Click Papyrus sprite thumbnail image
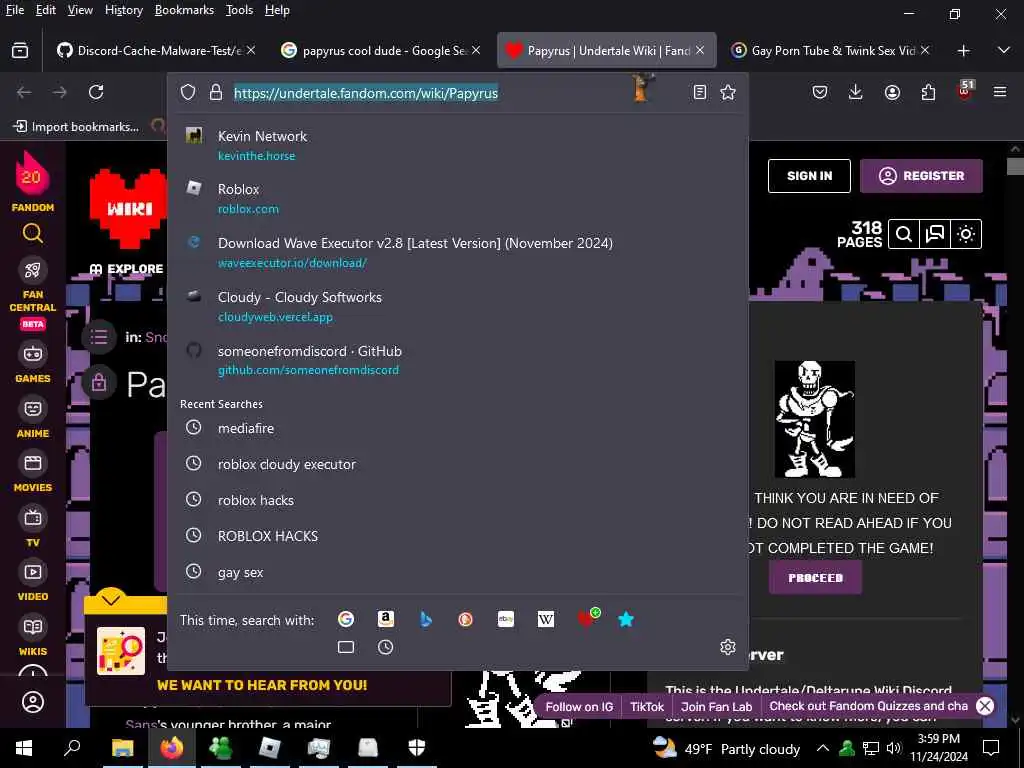 click(x=814, y=419)
